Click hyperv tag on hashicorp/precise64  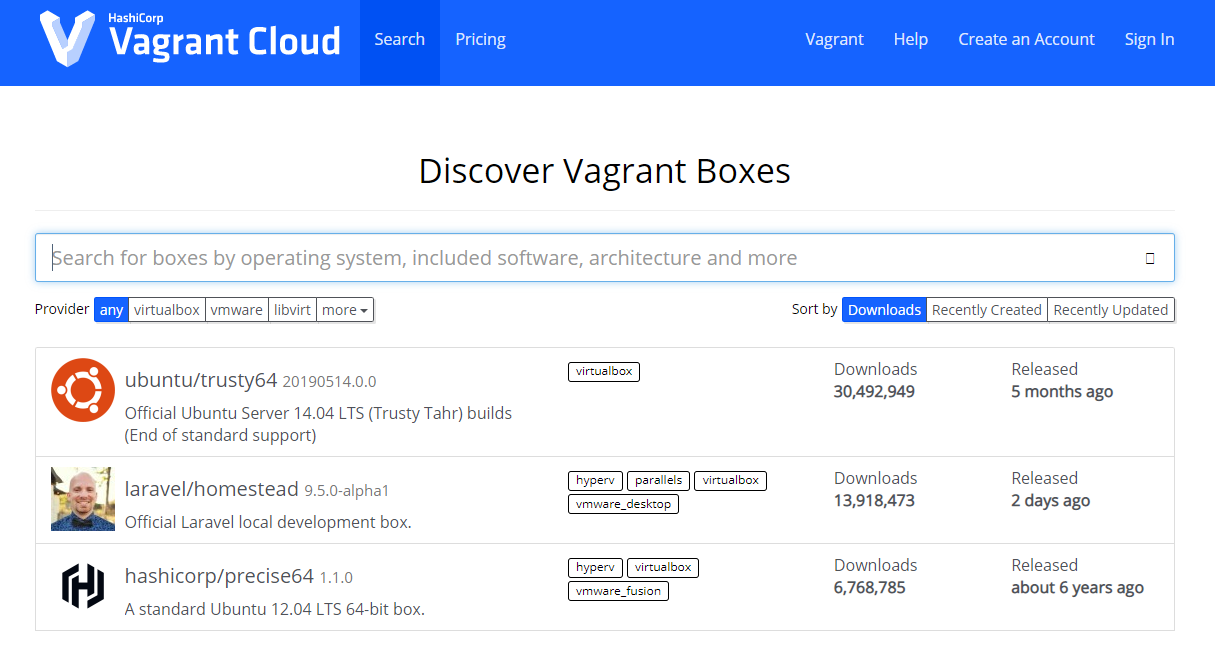595,567
